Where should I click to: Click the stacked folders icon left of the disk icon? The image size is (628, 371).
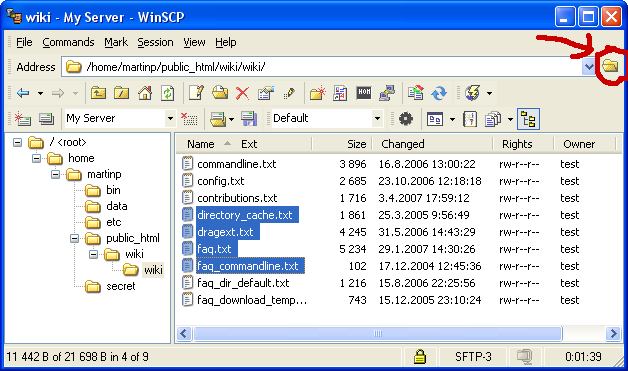coord(218,119)
